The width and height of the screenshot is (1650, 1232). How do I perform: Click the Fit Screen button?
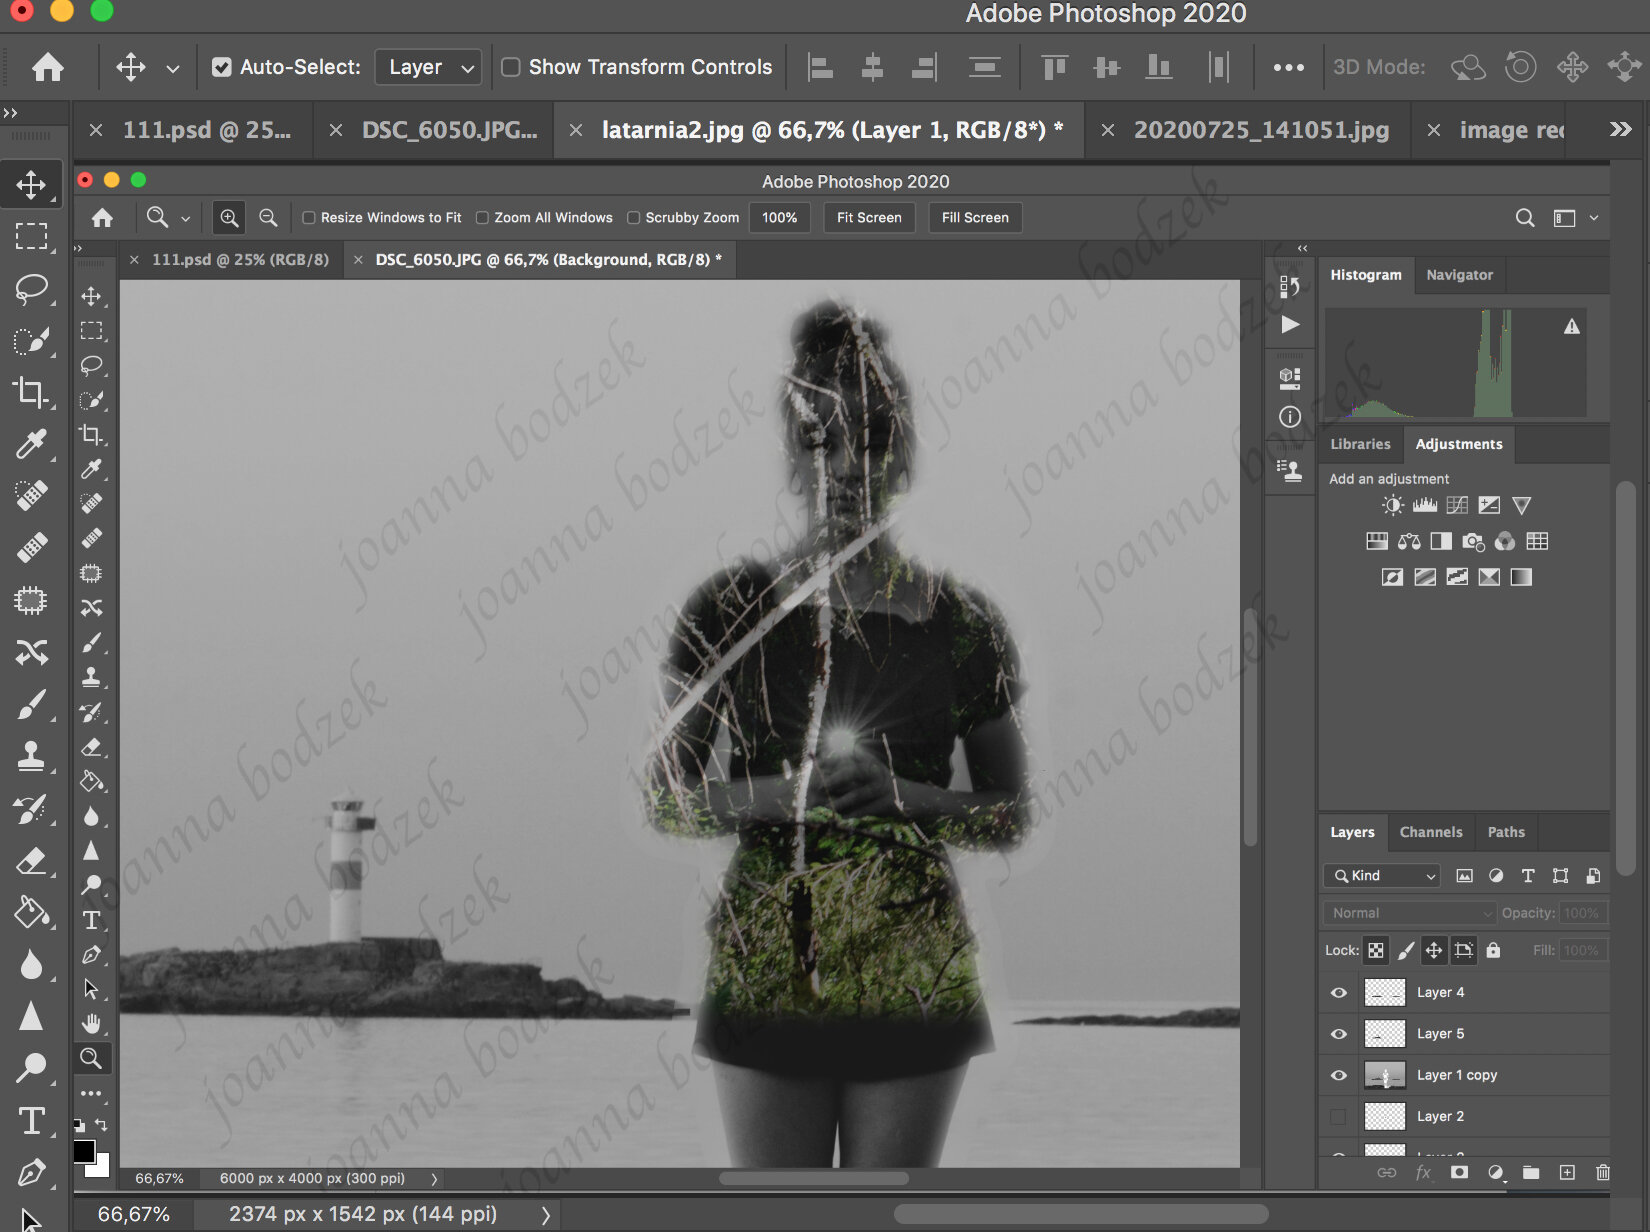[x=869, y=218]
